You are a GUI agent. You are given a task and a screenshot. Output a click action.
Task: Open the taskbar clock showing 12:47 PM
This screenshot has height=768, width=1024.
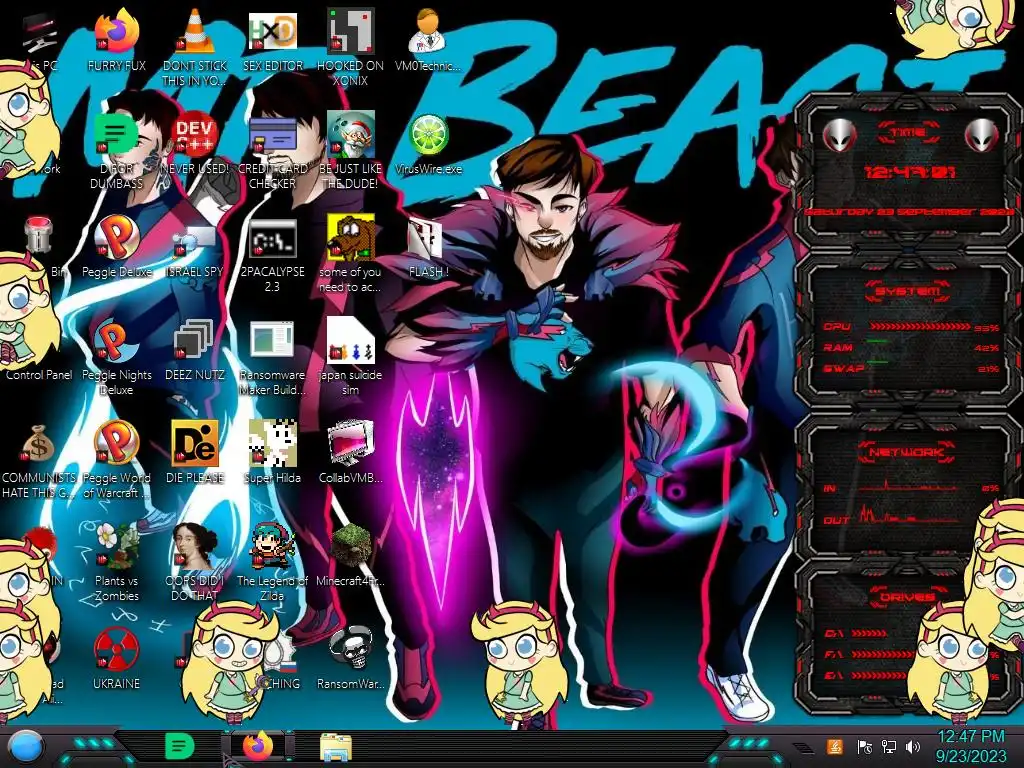click(970, 746)
